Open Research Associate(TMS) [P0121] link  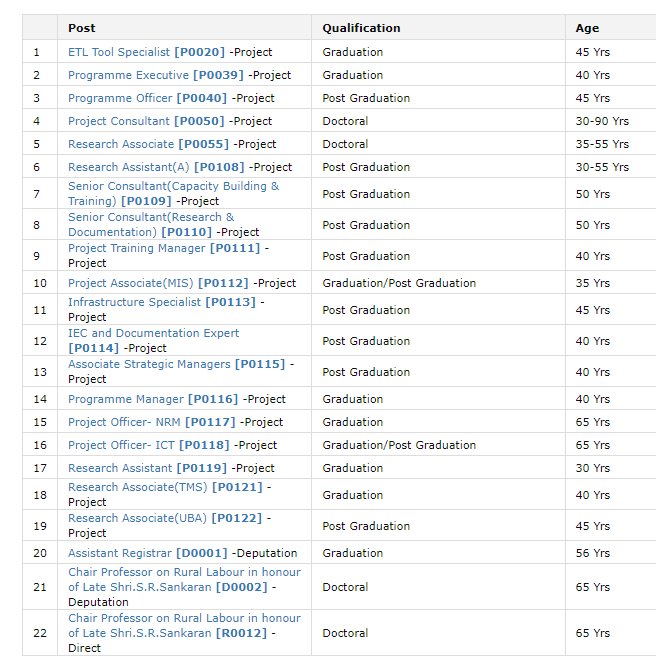pos(165,487)
